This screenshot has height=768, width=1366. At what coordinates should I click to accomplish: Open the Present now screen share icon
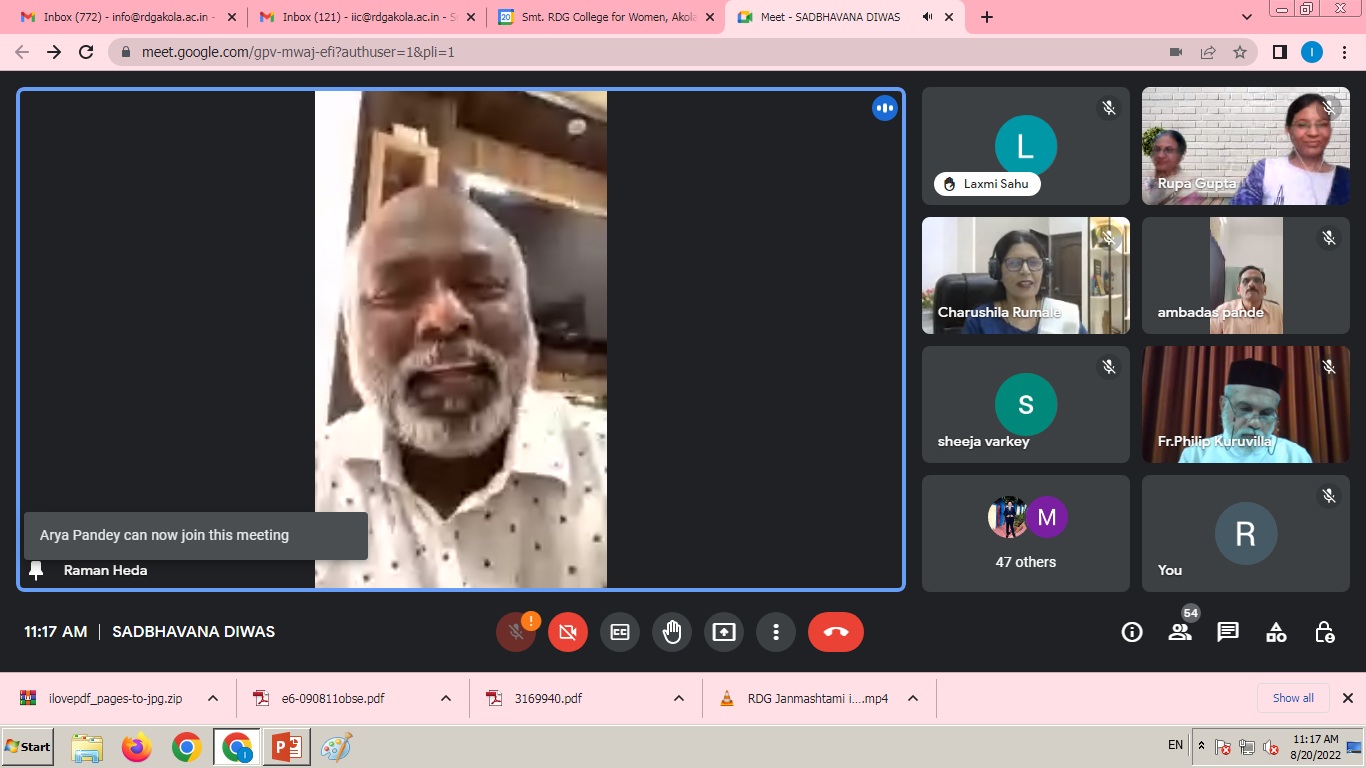coord(724,632)
